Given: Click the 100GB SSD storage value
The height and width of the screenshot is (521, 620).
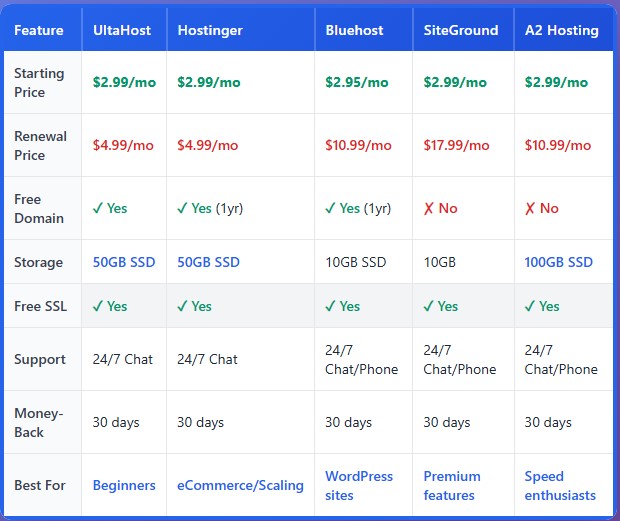Looking at the screenshot, I should [558, 262].
